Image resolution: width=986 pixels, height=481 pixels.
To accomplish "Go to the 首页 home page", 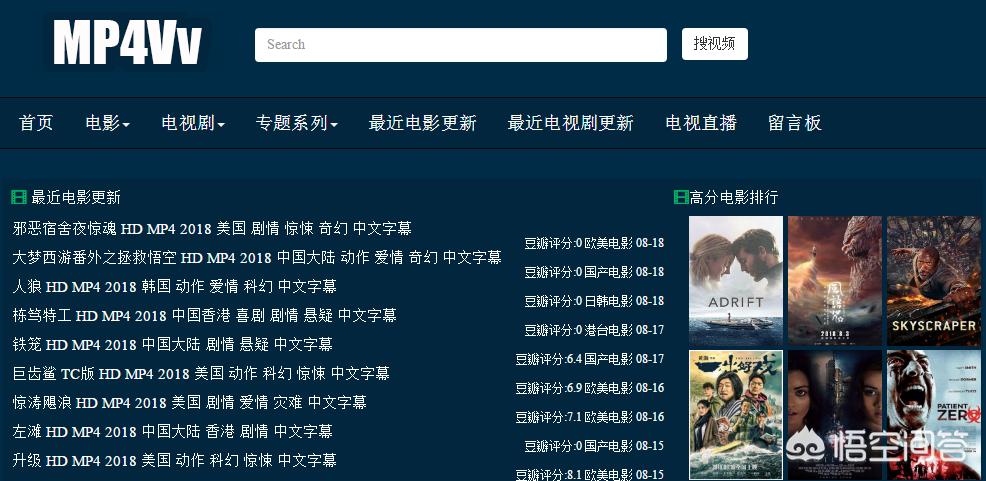I will click(36, 123).
